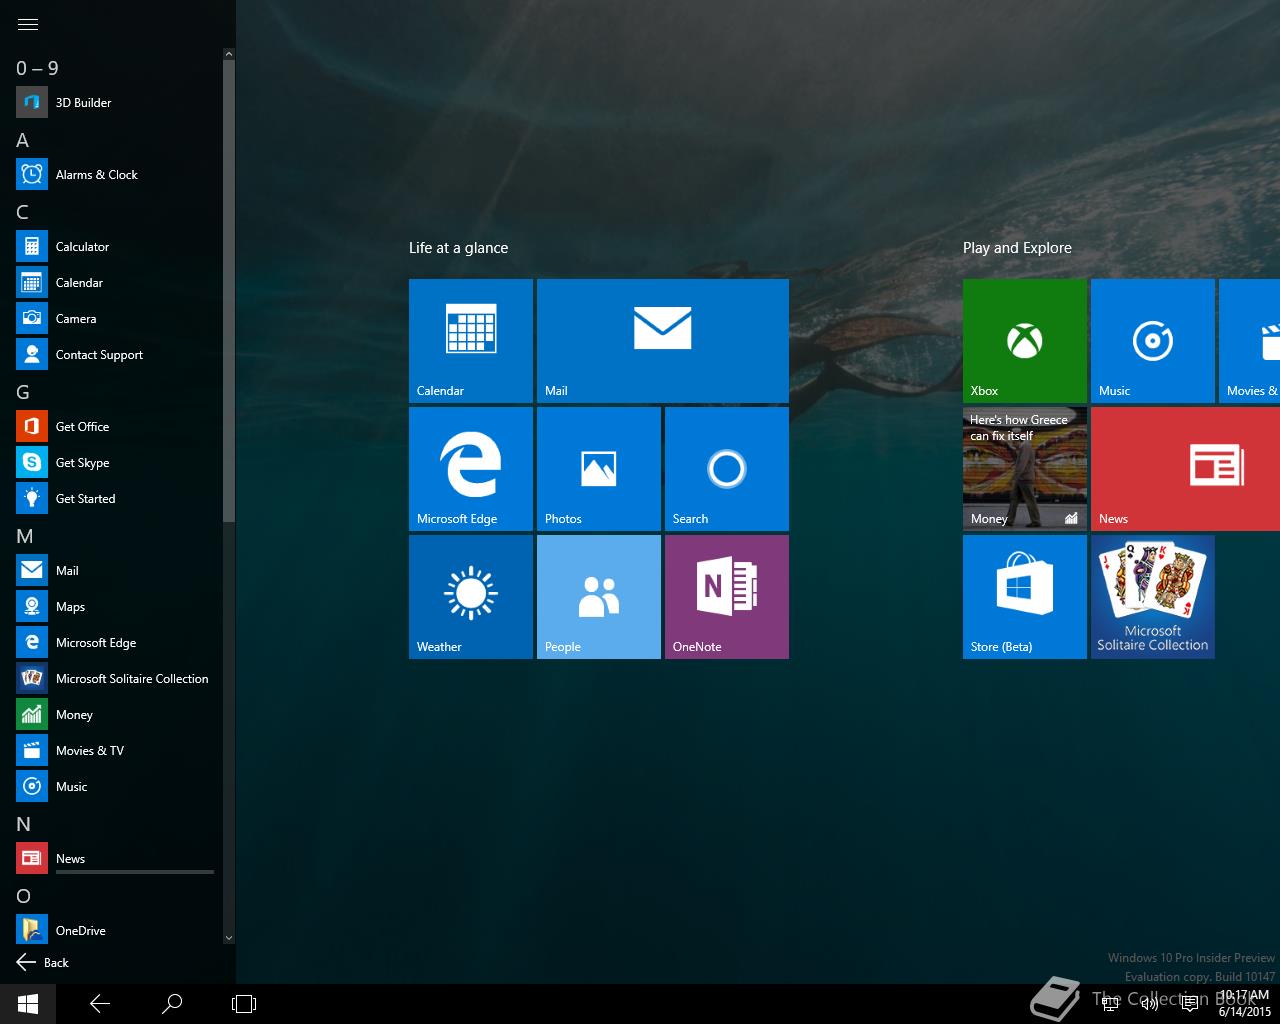Click the letter O group header
Screen dimensions: 1280x1024
[24, 896]
